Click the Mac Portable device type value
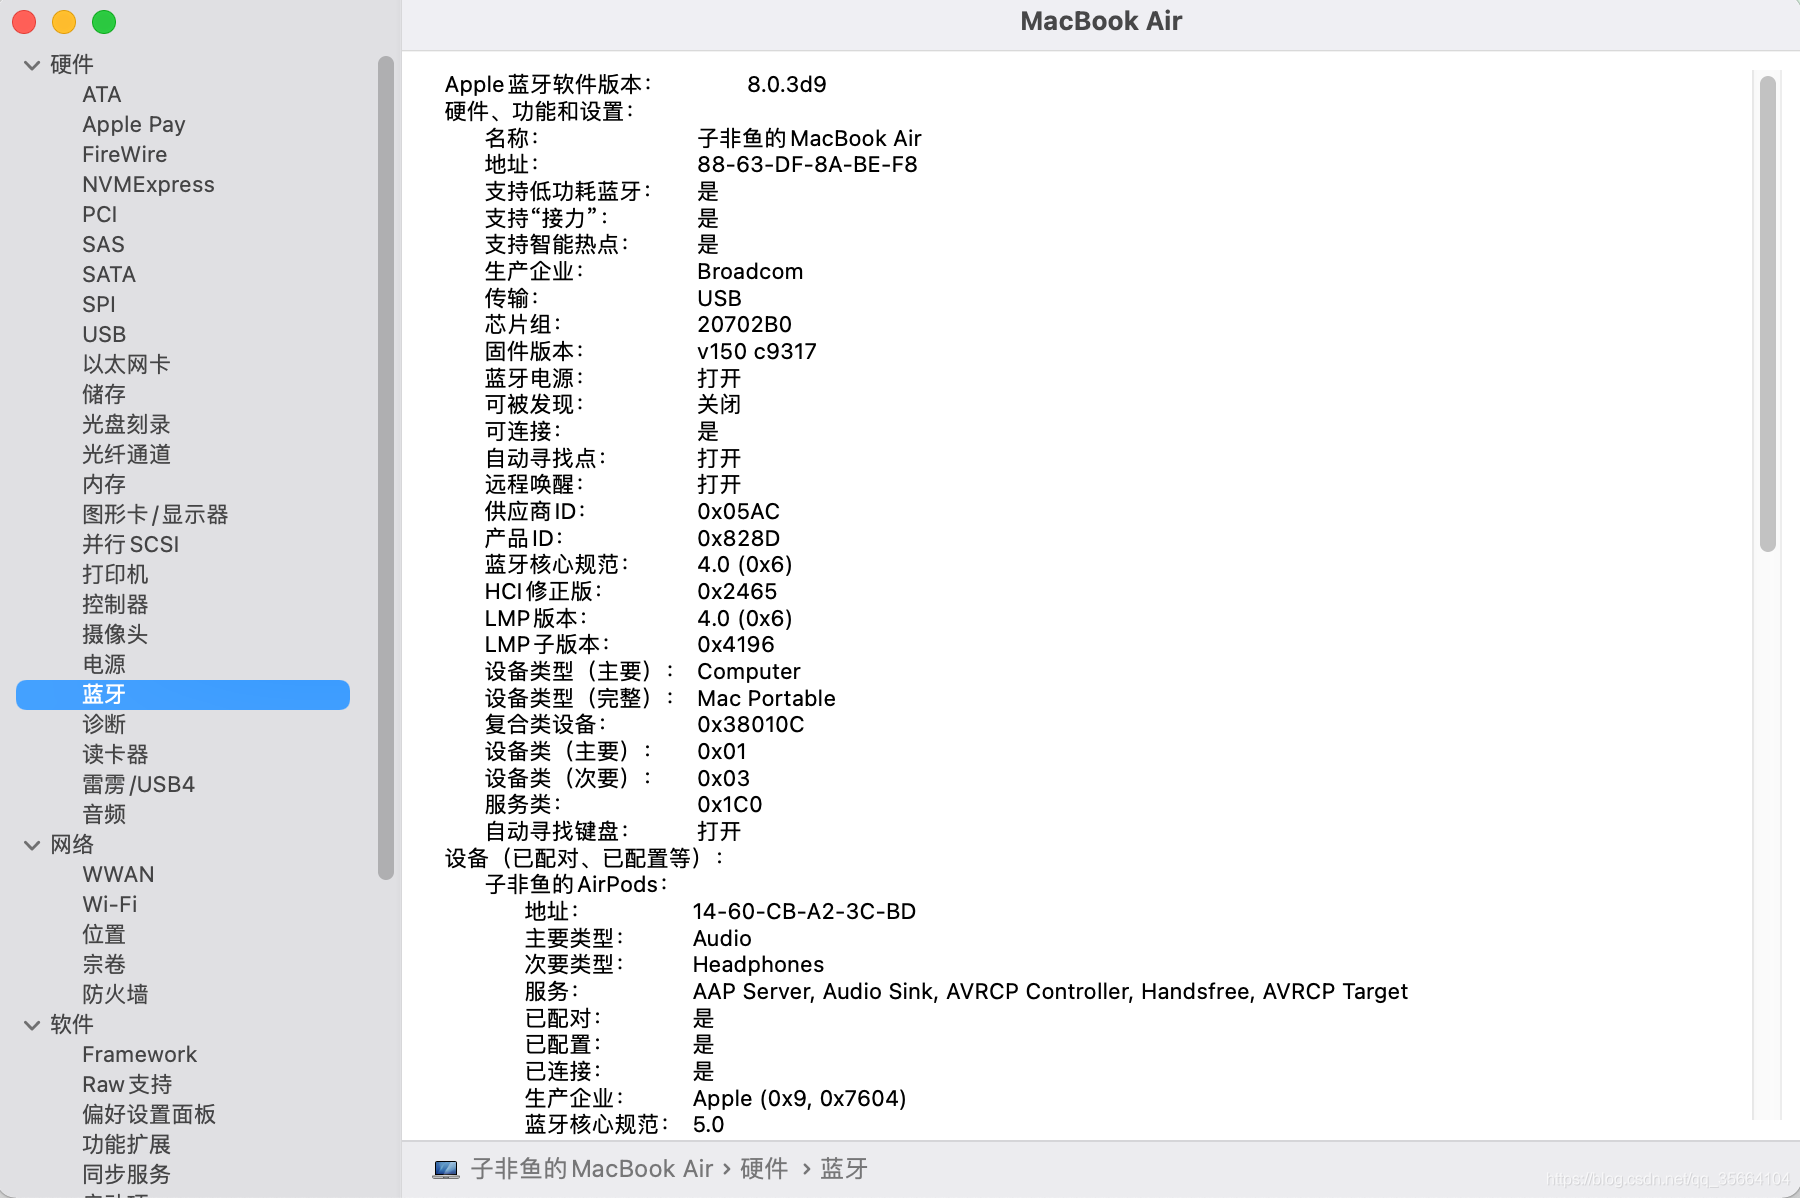 coord(766,699)
